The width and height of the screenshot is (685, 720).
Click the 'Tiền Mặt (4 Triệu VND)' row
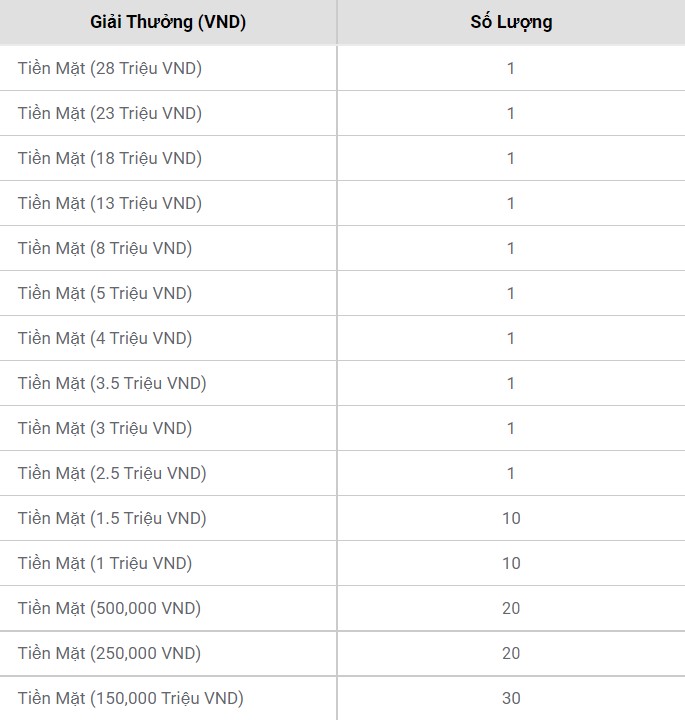(105, 338)
